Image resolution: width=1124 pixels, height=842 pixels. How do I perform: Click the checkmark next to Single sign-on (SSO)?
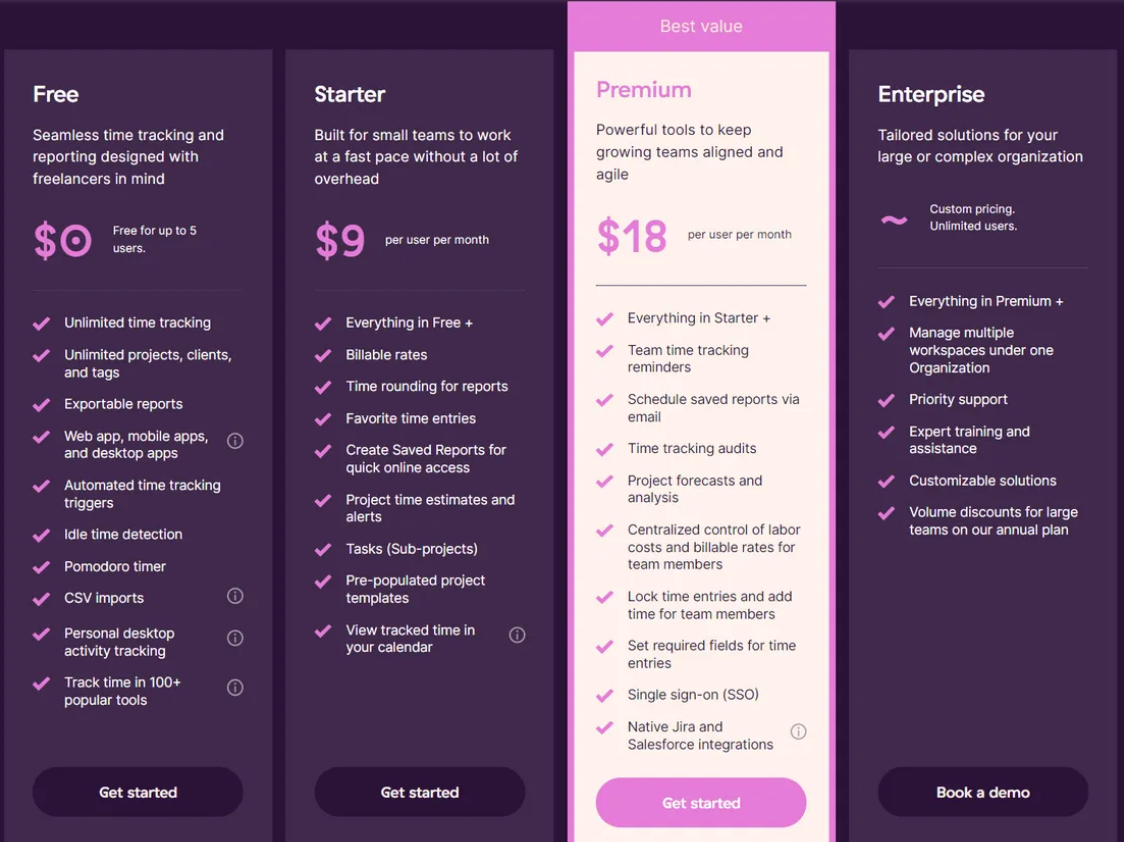coord(605,695)
